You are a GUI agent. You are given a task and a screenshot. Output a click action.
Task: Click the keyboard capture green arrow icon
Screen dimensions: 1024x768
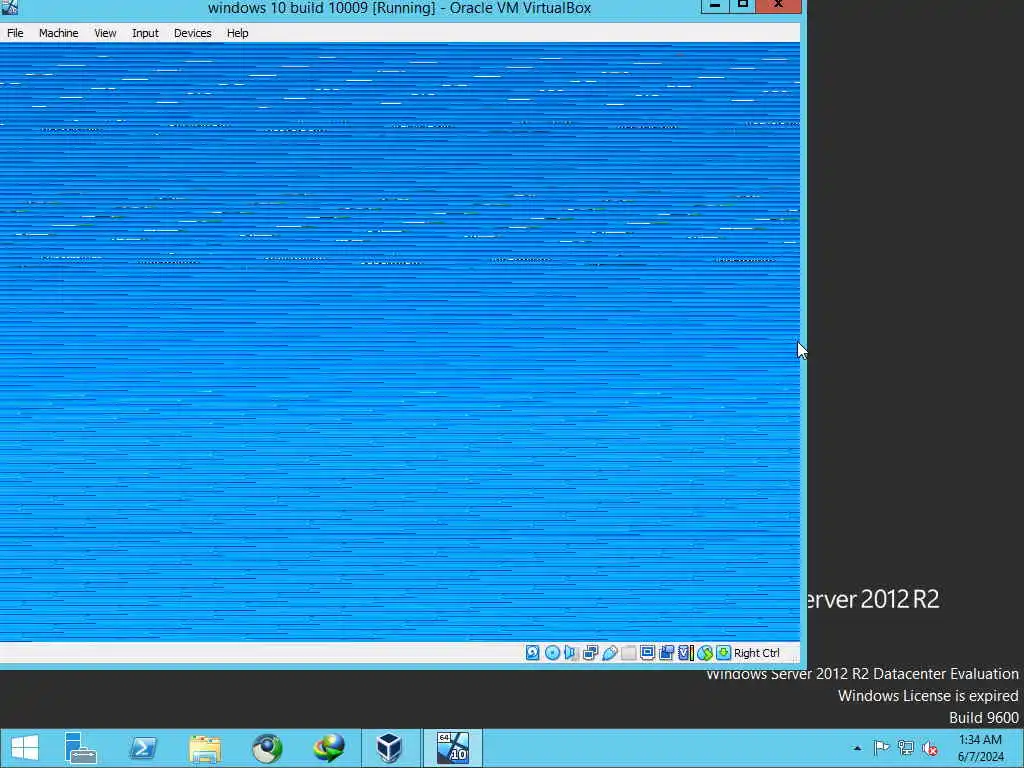coord(724,652)
